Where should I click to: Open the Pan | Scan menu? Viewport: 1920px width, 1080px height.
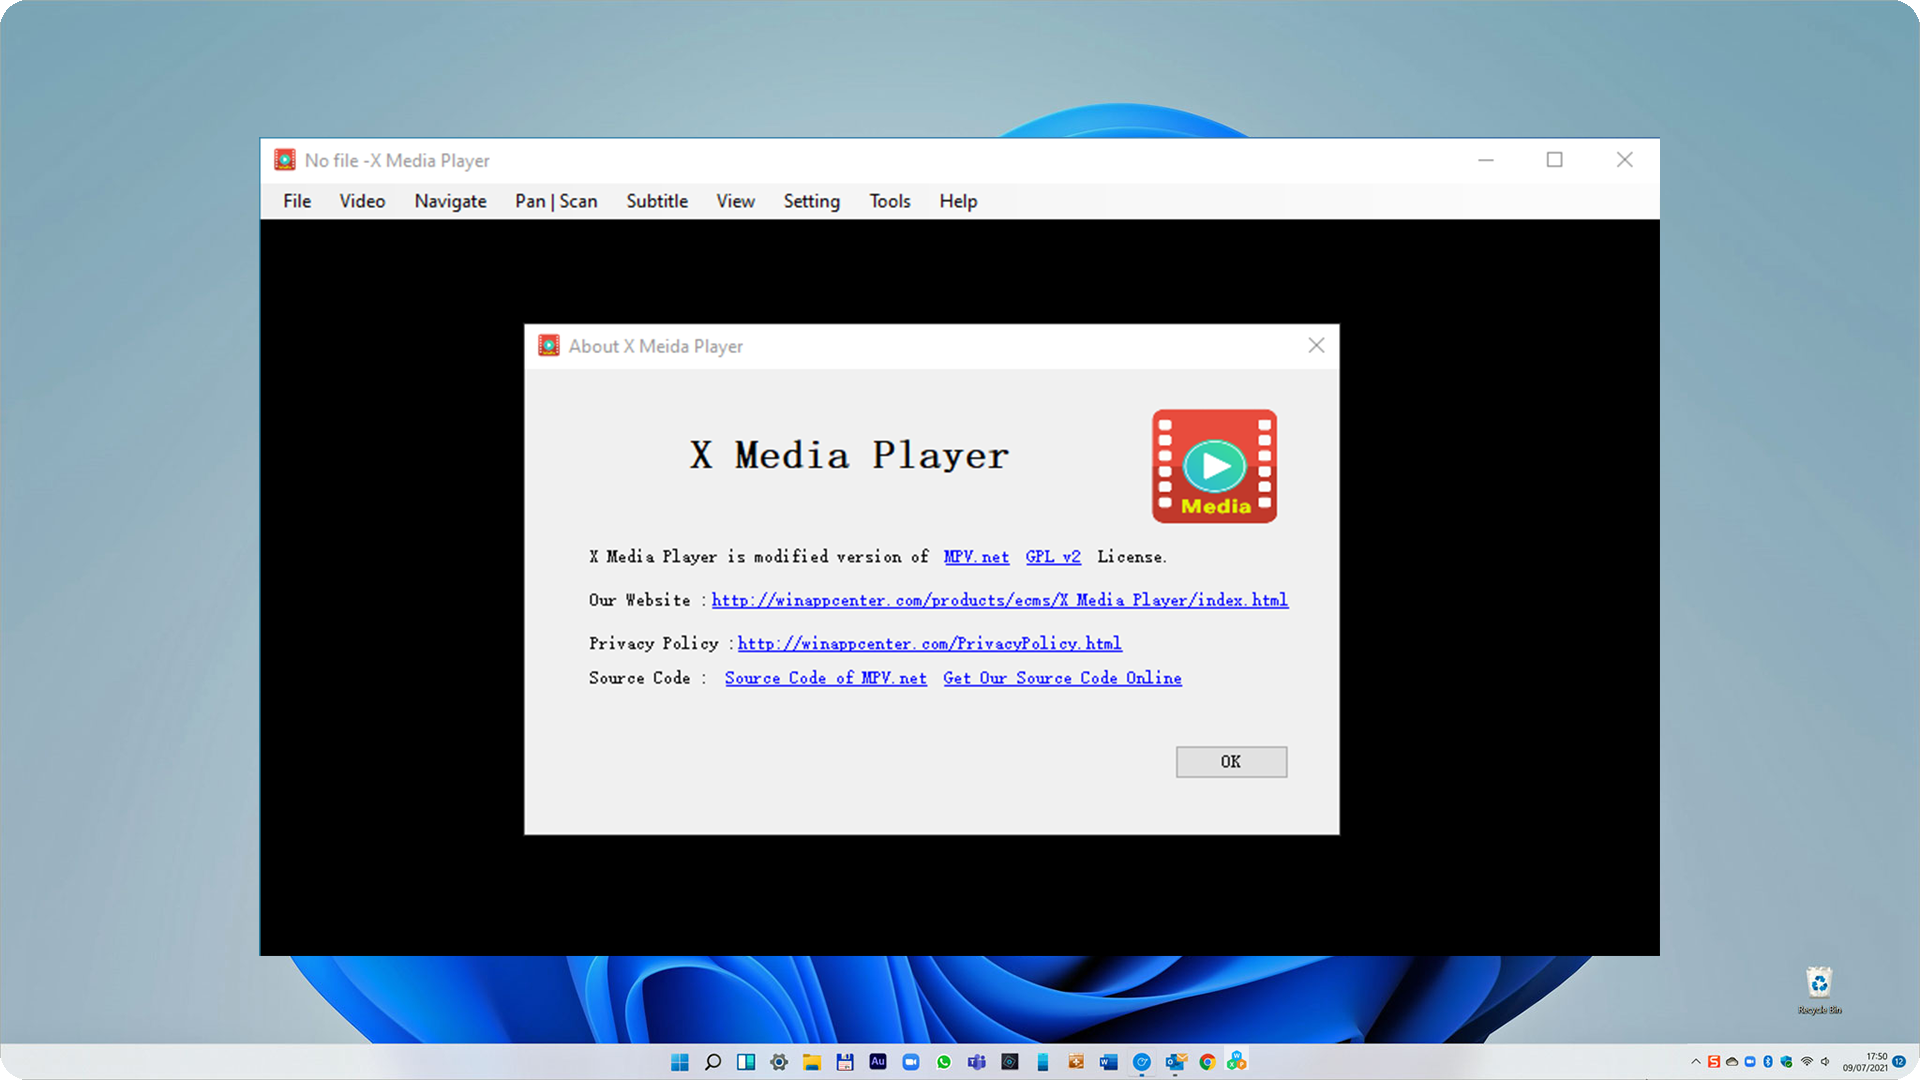click(x=556, y=201)
